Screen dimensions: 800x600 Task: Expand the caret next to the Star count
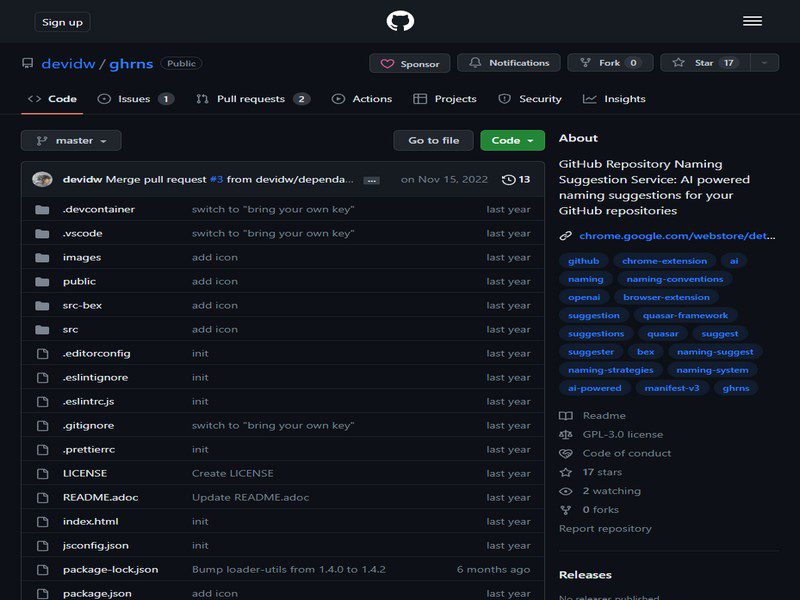click(x=763, y=62)
